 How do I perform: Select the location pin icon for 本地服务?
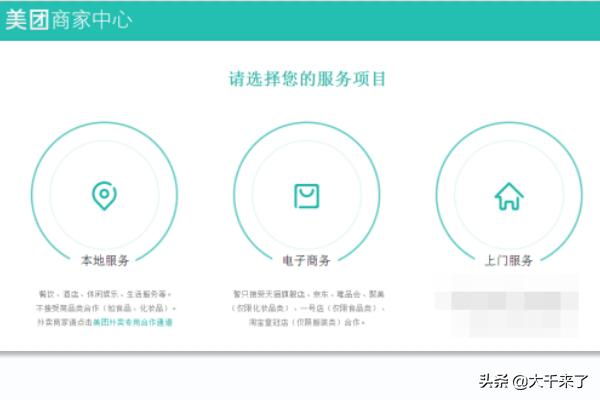pyautogui.click(x=104, y=196)
